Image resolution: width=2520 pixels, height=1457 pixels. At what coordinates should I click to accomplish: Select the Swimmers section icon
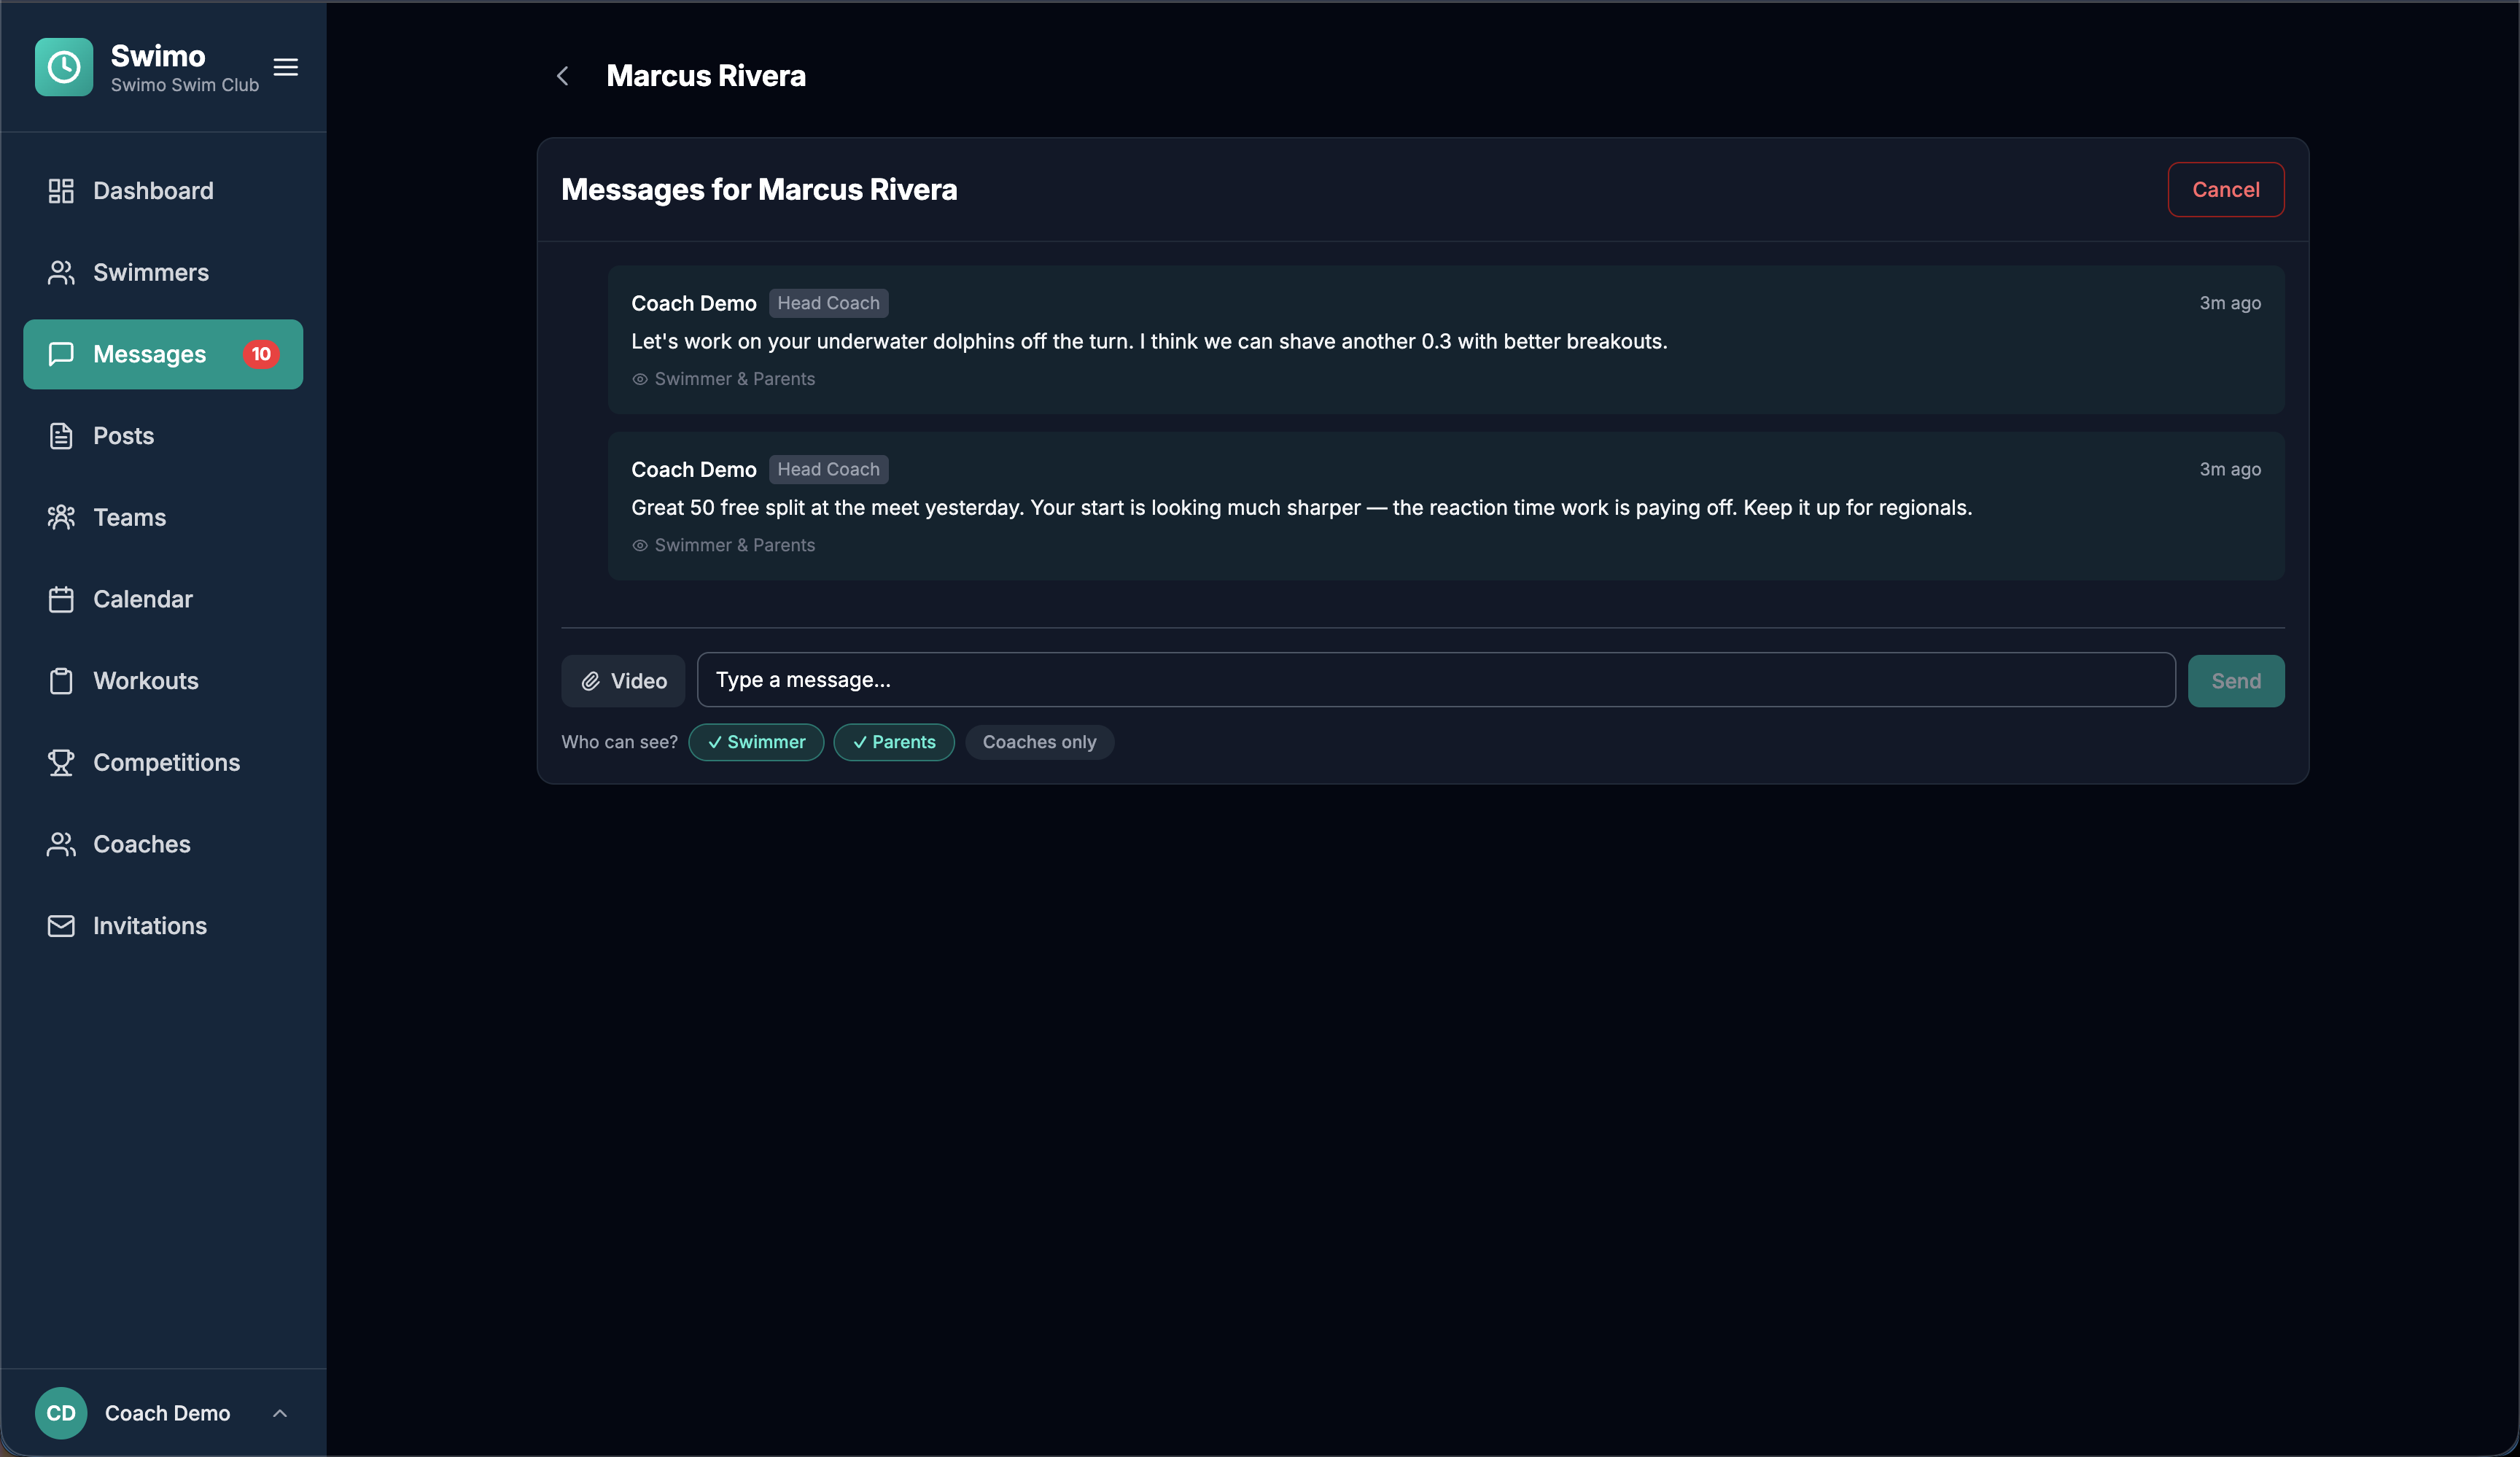tap(61, 272)
